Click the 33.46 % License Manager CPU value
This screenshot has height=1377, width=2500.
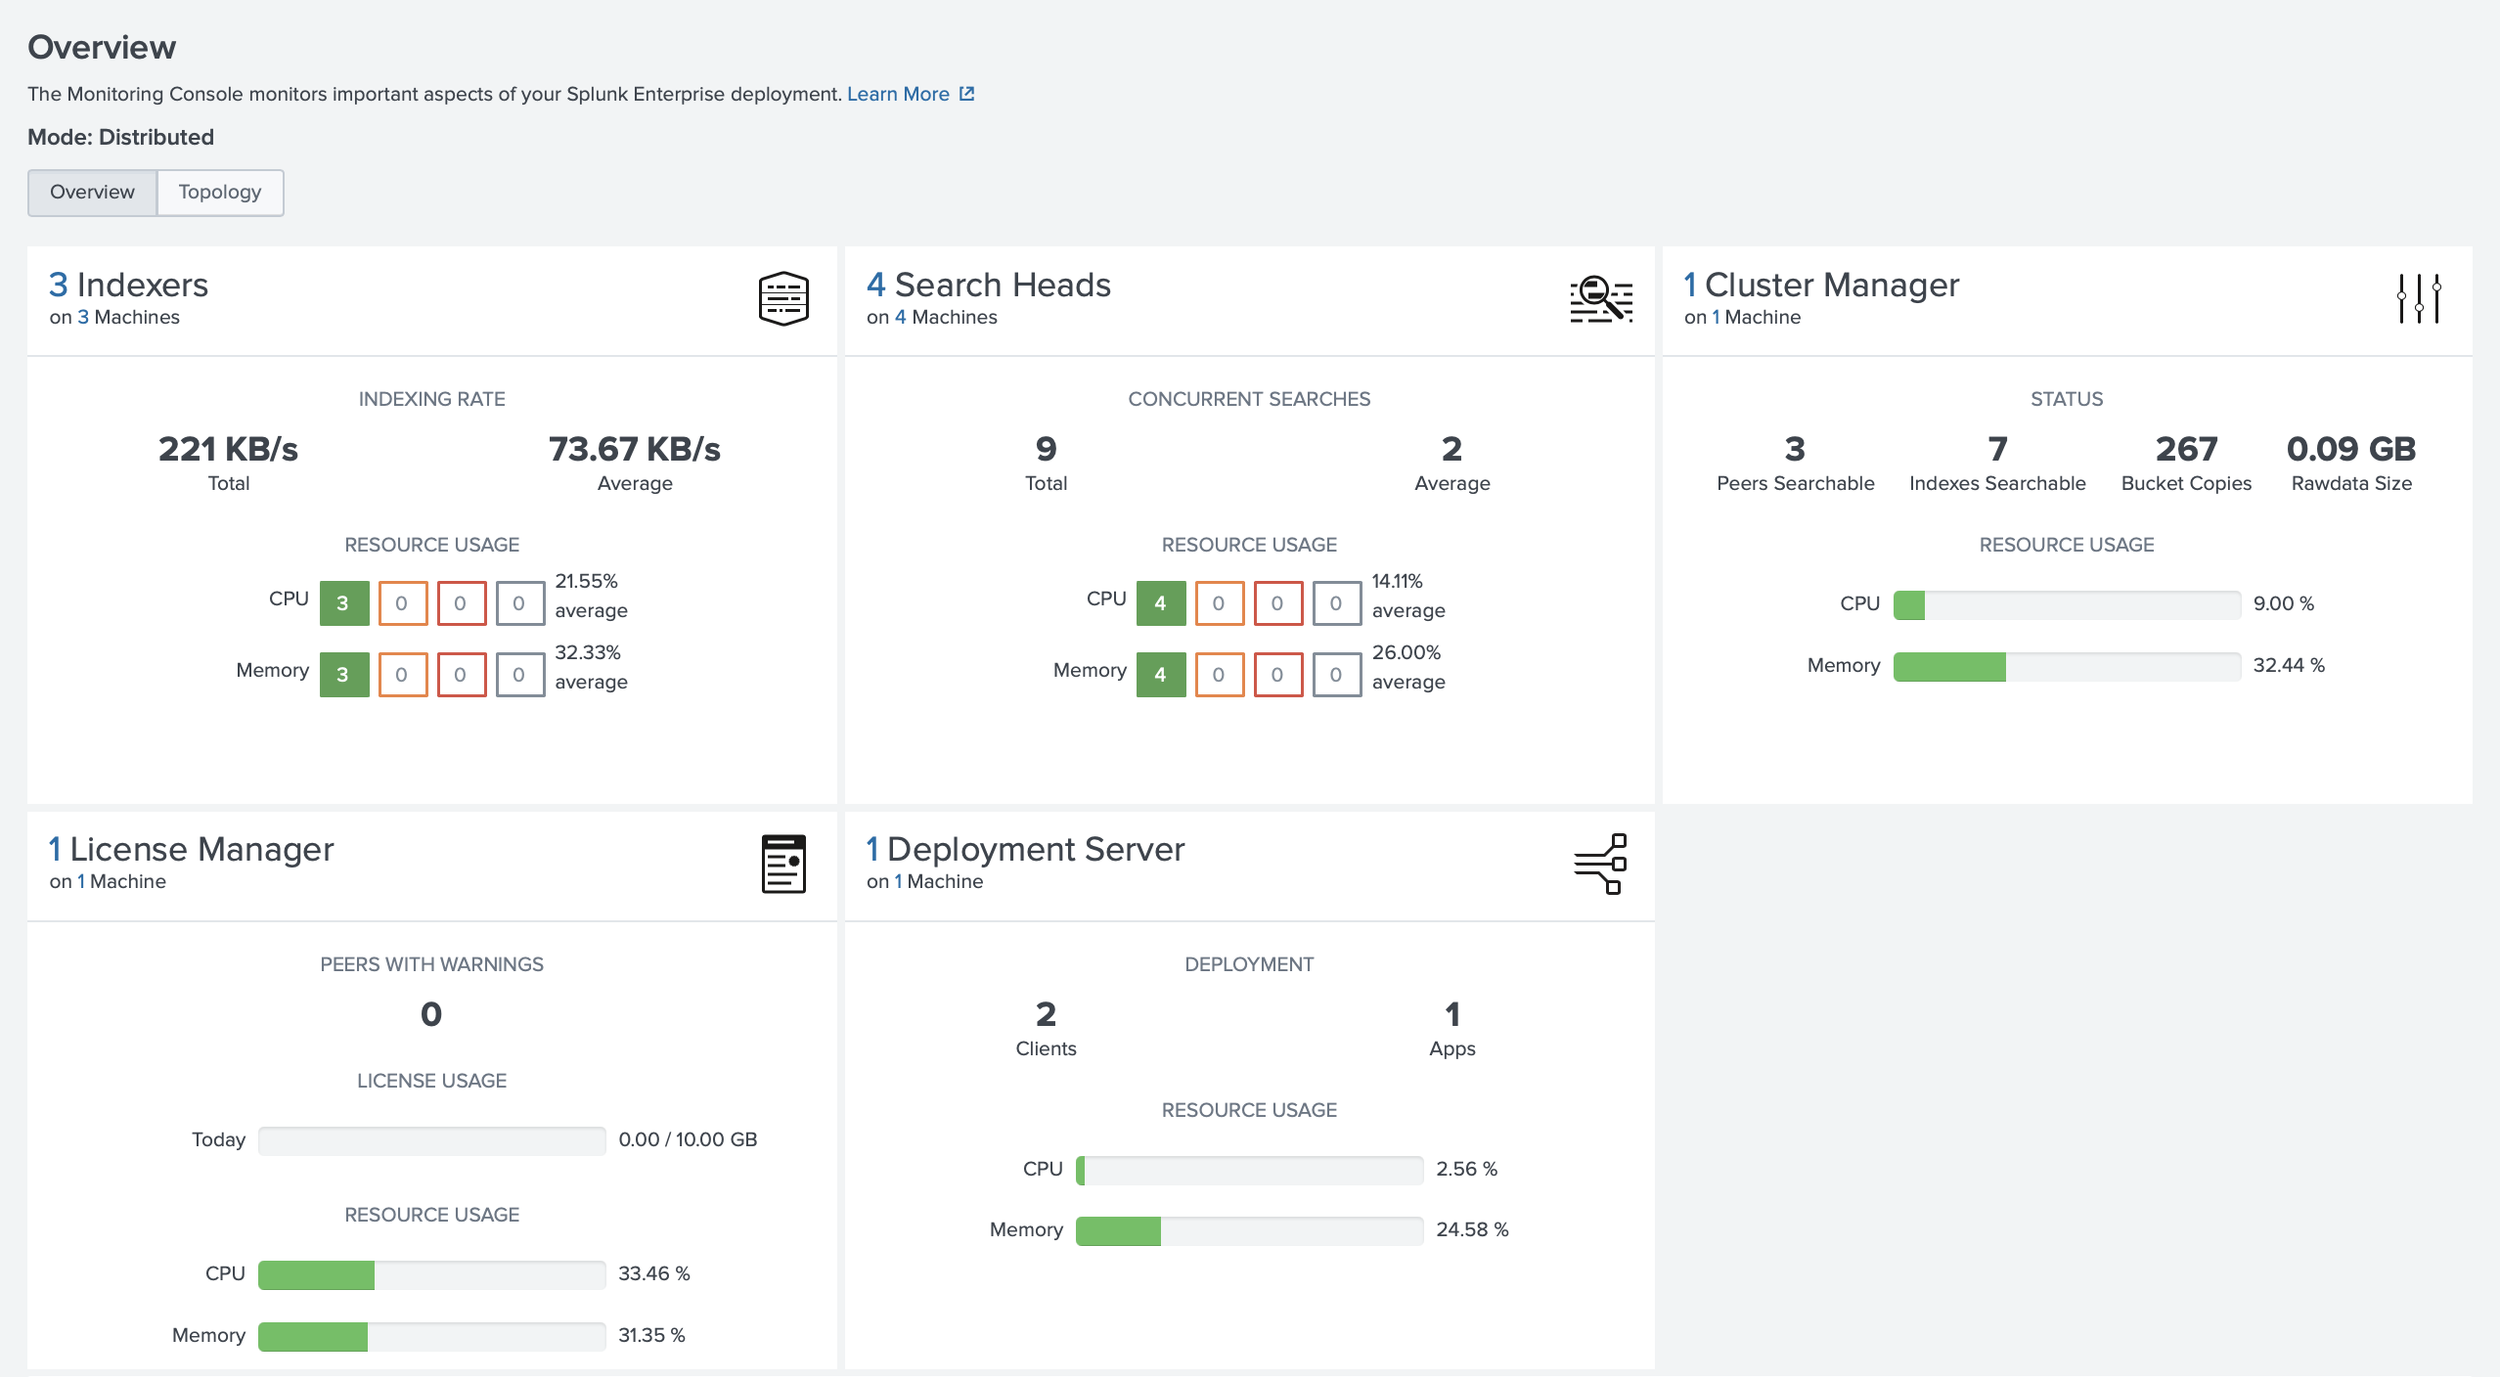[654, 1274]
